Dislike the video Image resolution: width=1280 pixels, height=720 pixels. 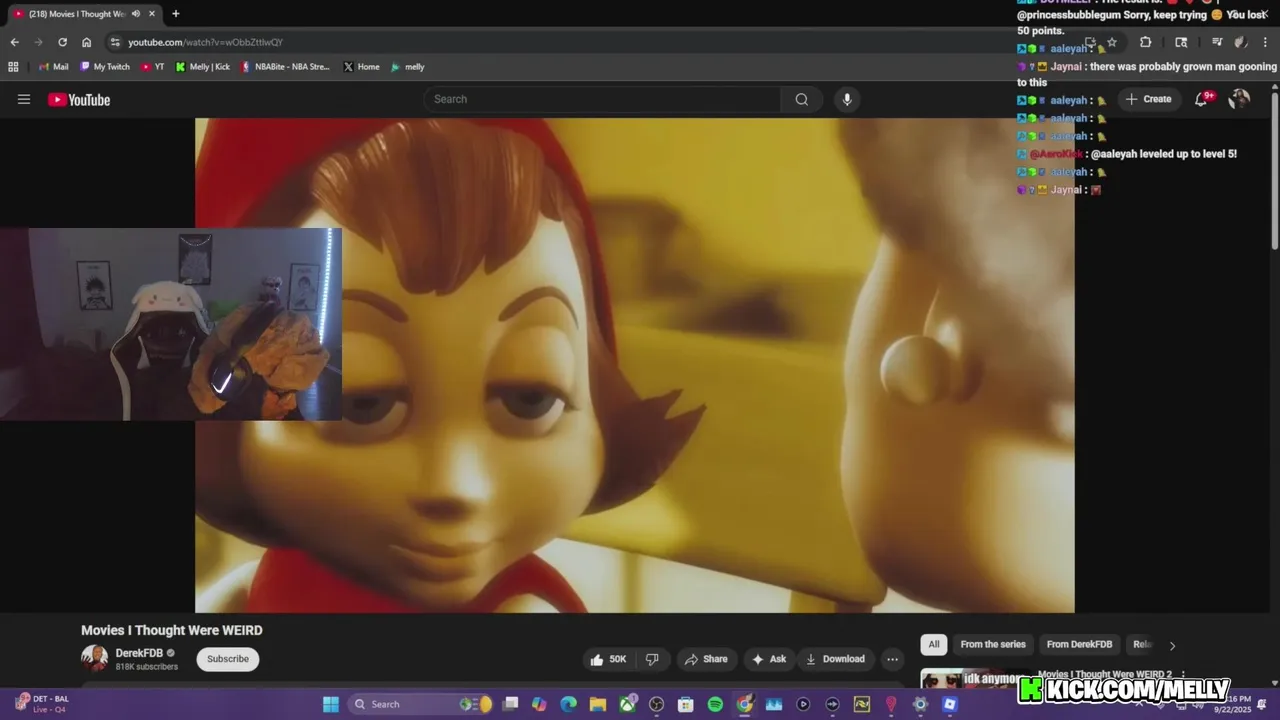coord(652,659)
